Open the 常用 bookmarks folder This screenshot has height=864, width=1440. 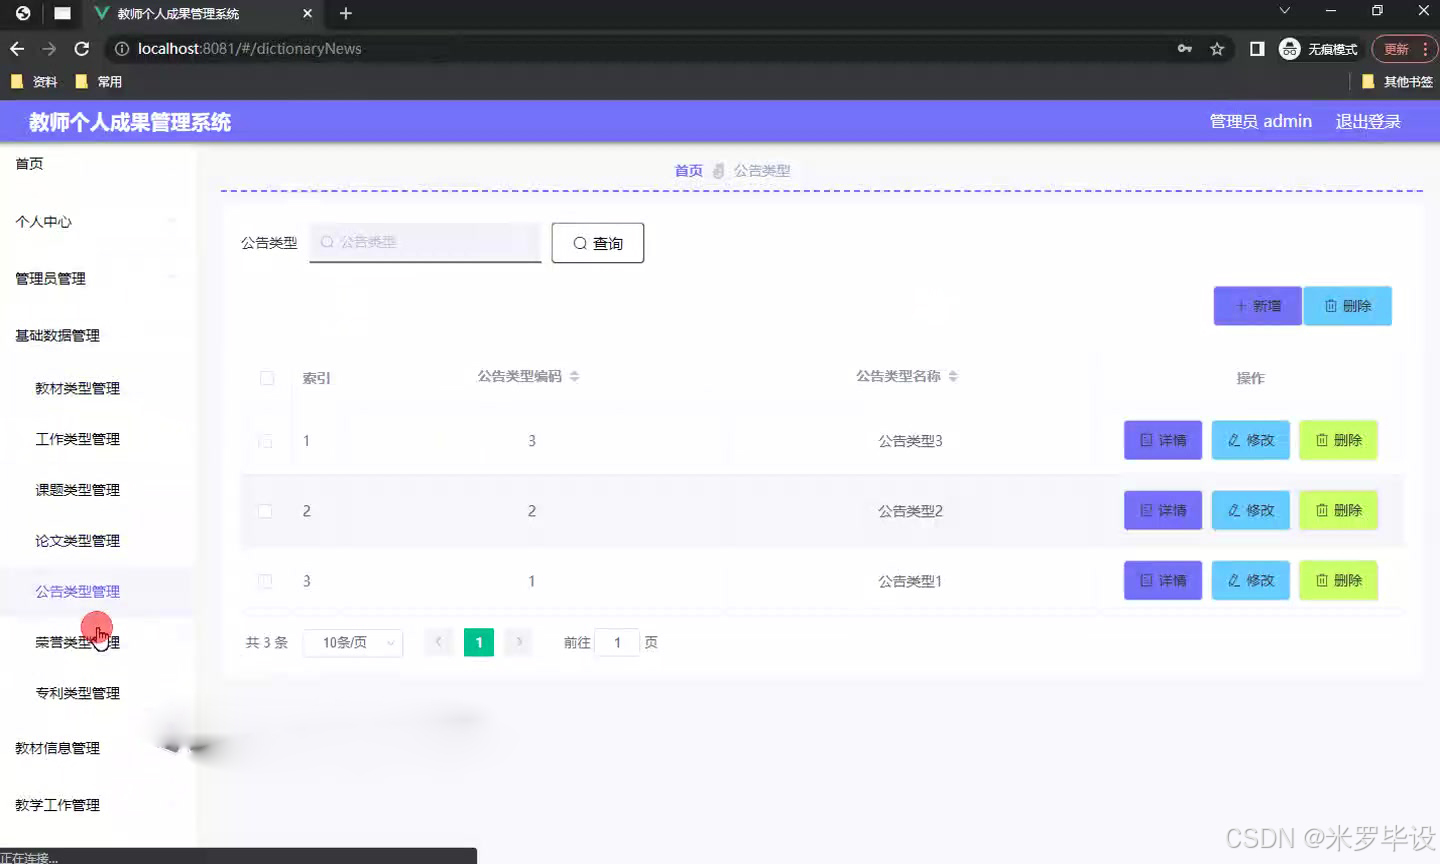99,82
